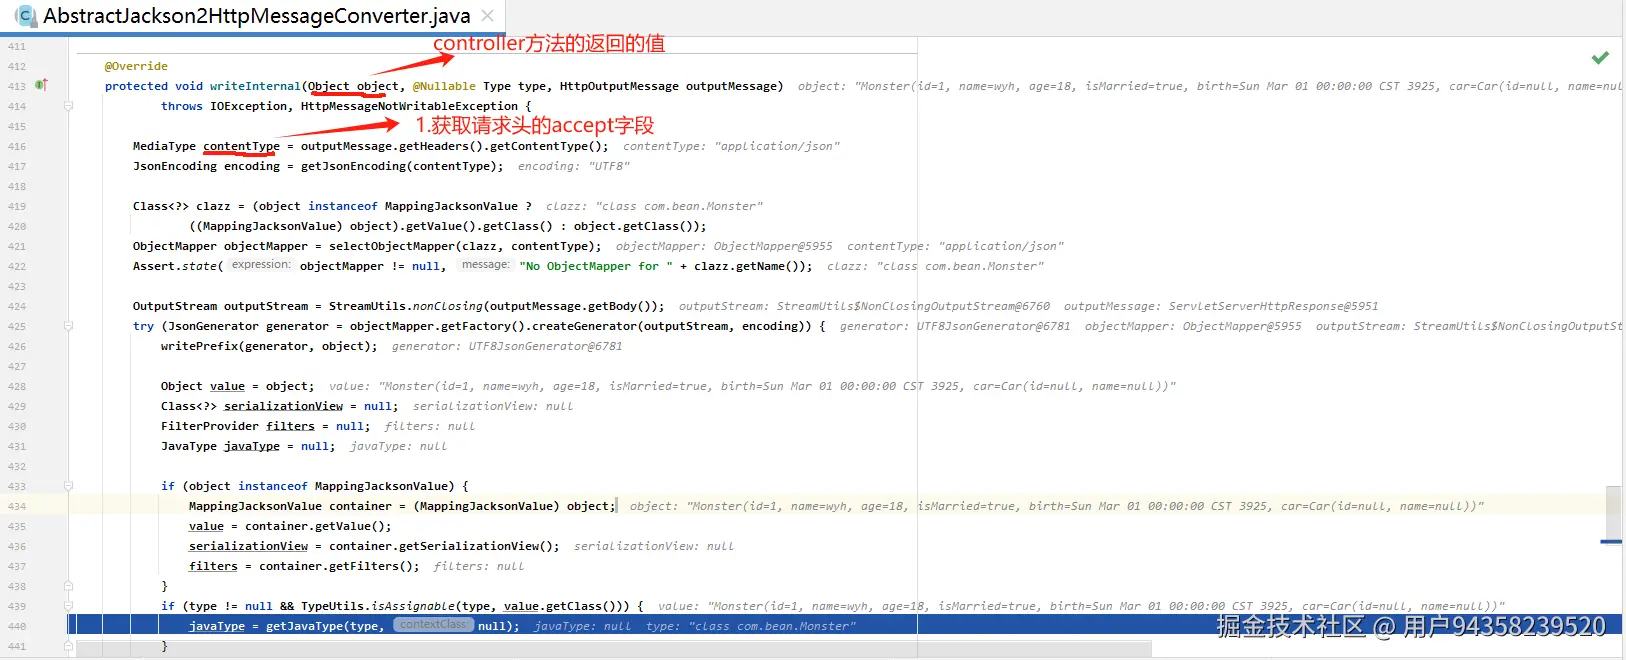Collapse the if block fold at line 433
The width and height of the screenshot is (1626, 660).
pyautogui.click(x=68, y=486)
